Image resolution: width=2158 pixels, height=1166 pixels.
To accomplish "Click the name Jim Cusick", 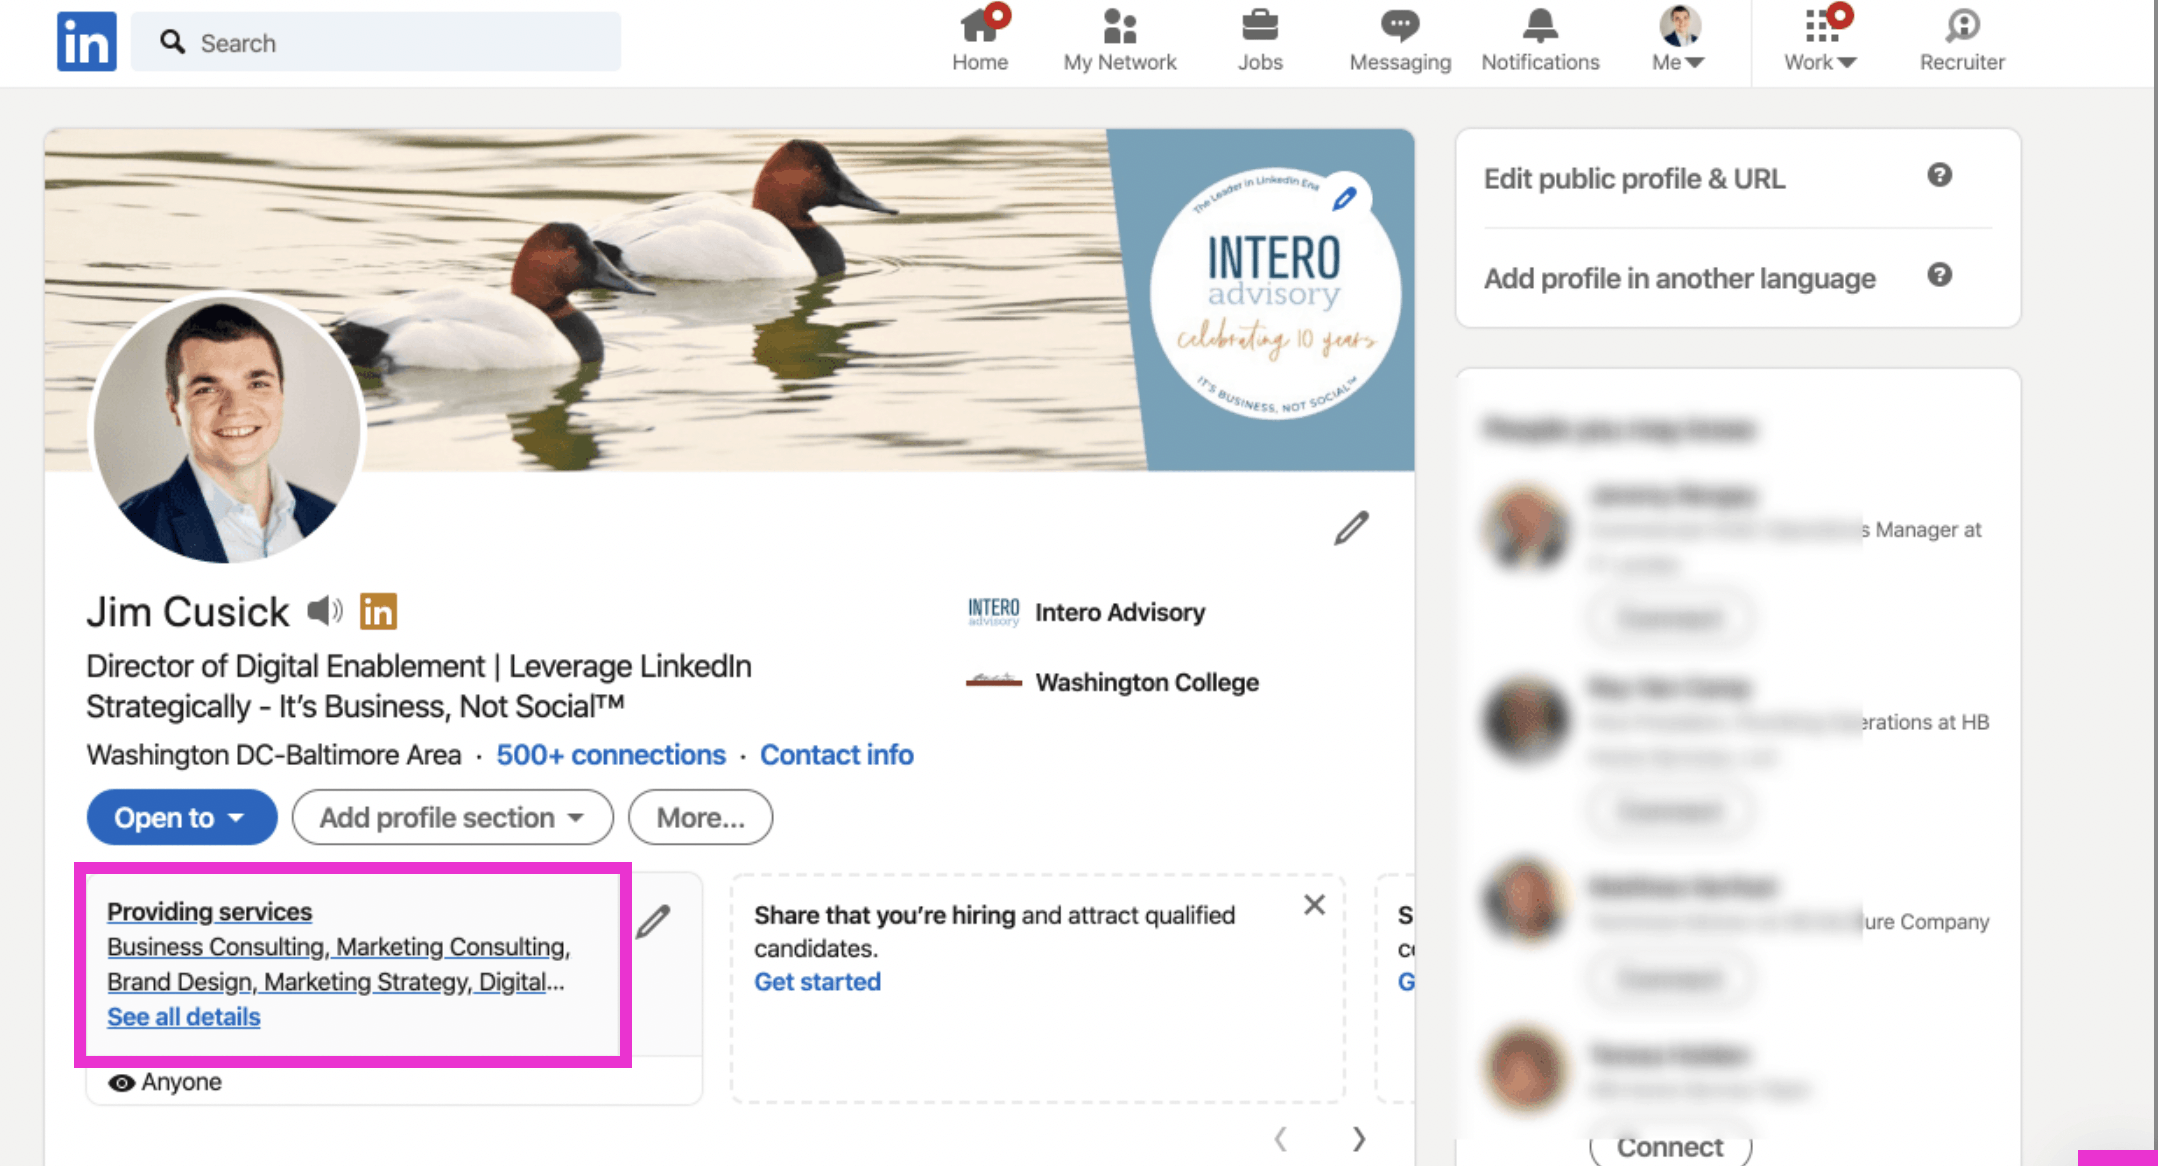I will (x=188, y=611).
